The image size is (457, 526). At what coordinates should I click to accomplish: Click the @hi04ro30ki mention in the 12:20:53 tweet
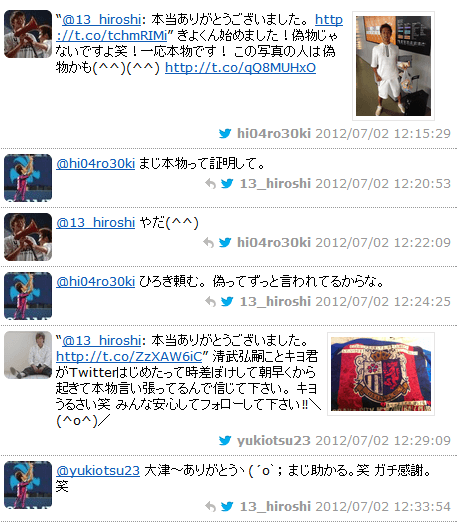click(x=95, y=163)
